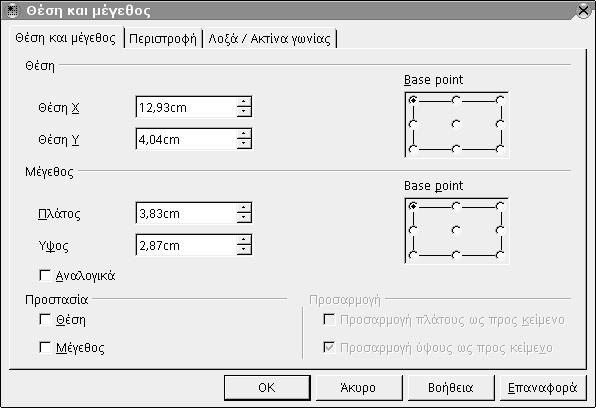Select center base point in Μέγεθος grid
The image size is (596, 408).
click(456, 230)
